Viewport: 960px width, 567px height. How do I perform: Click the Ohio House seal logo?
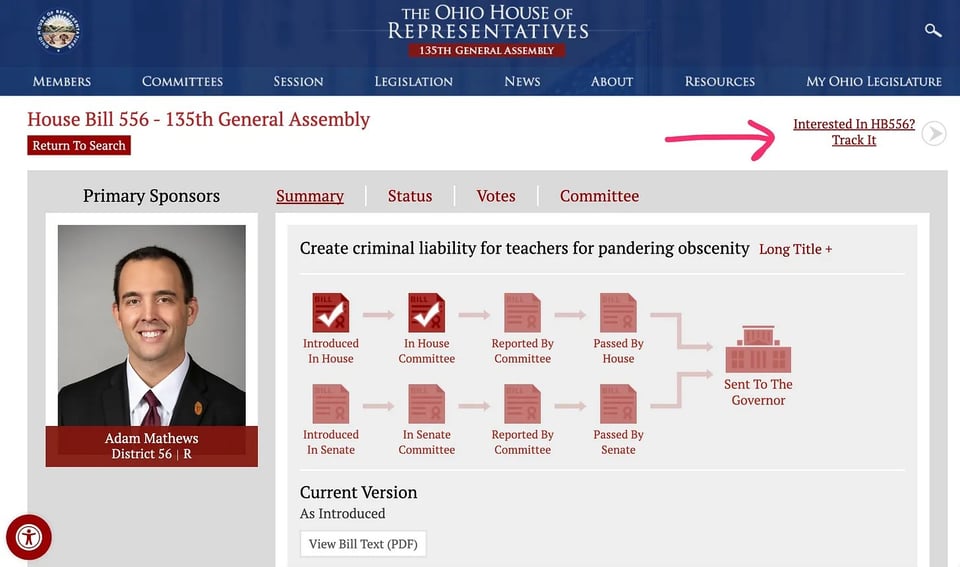coord(58,30)
